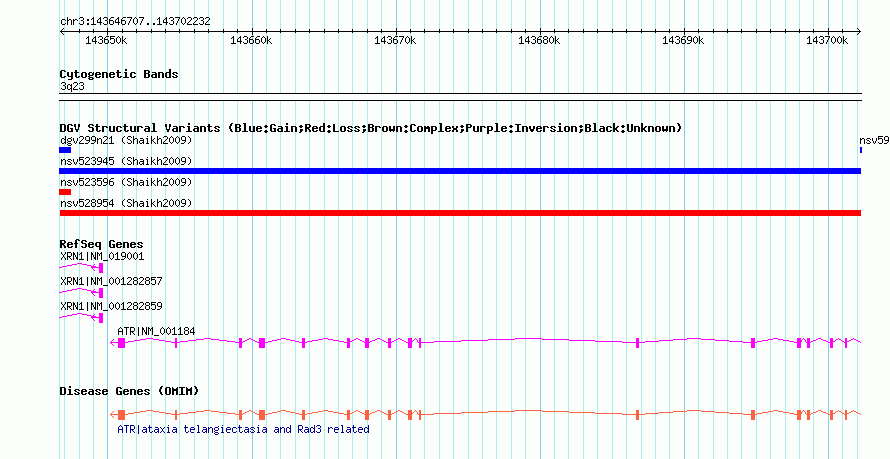Screen dimensions: 890x459
Task: Click the chr3:143646707..143702232 coordinate label
Action: pyautogui.click(x=135, y=22)
